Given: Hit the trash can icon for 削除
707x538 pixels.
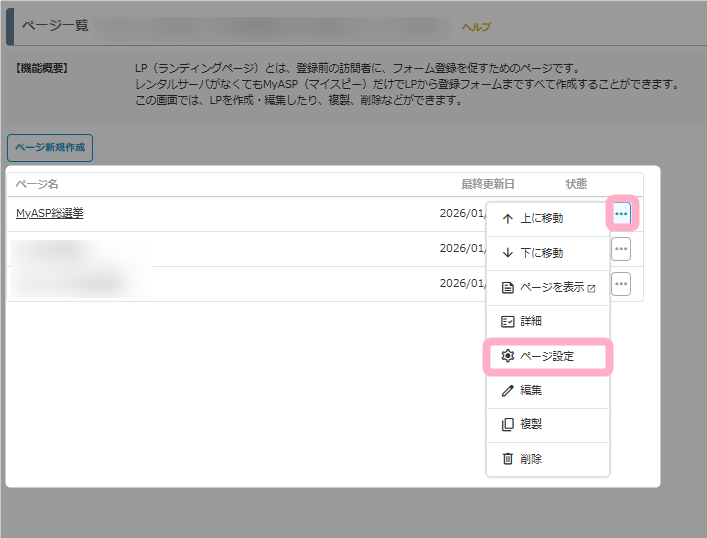Looking at the screenshot, I should [507, 459].
